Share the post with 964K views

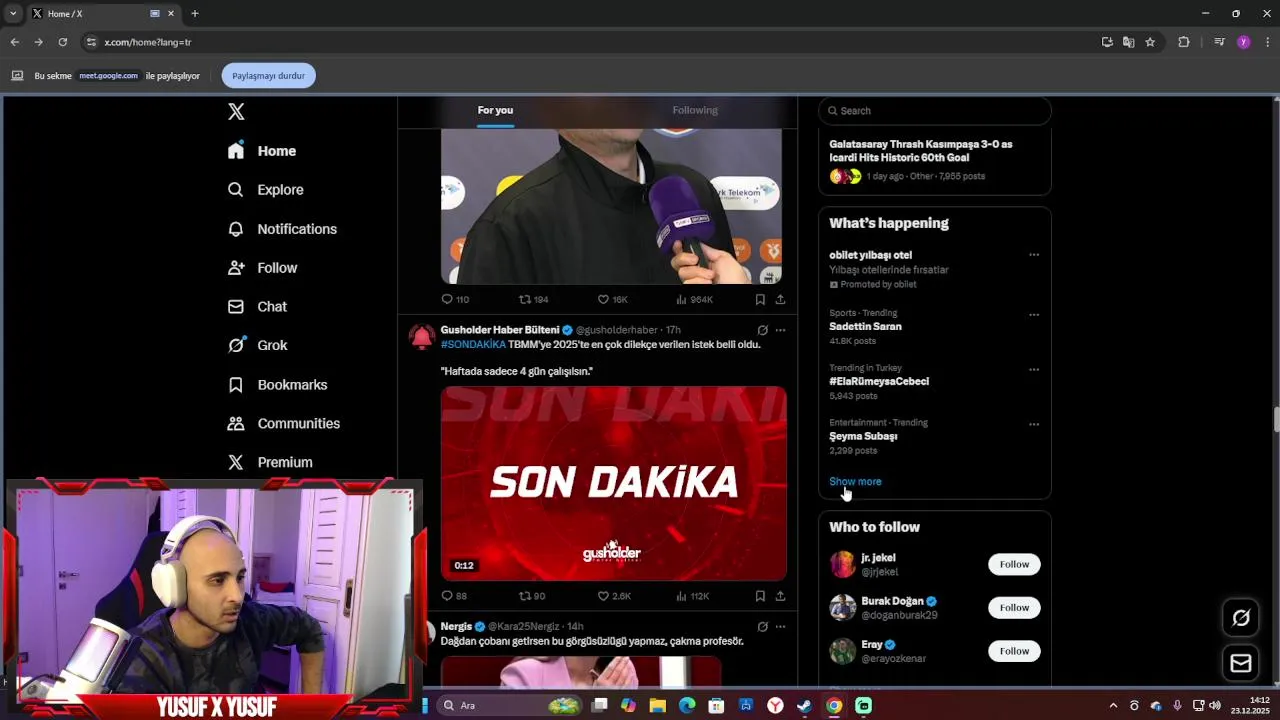click(780, 300)
